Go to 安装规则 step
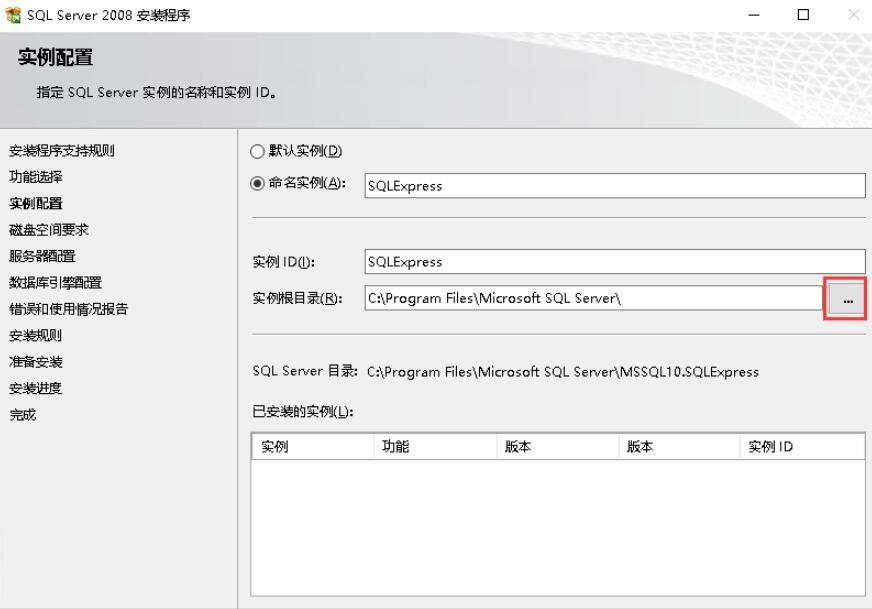Viewport: 872px width, 609px height. coord(36,335)
